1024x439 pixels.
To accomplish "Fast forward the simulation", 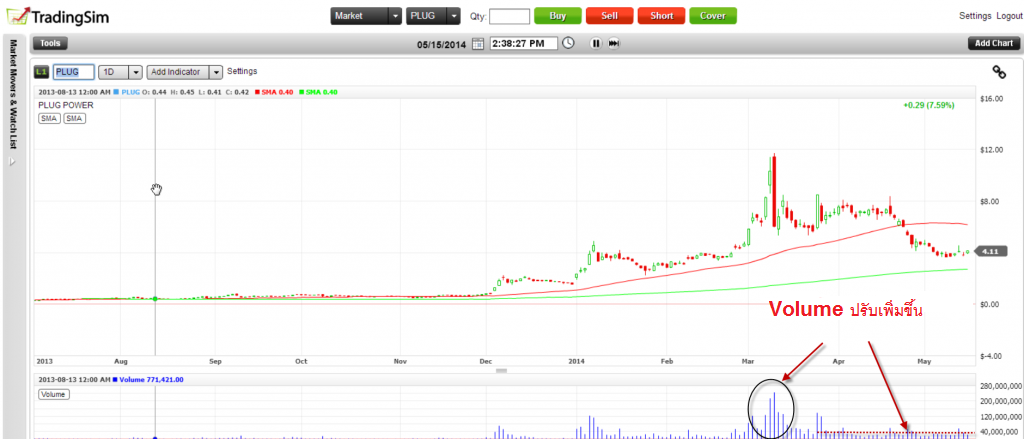I will 613,43.
